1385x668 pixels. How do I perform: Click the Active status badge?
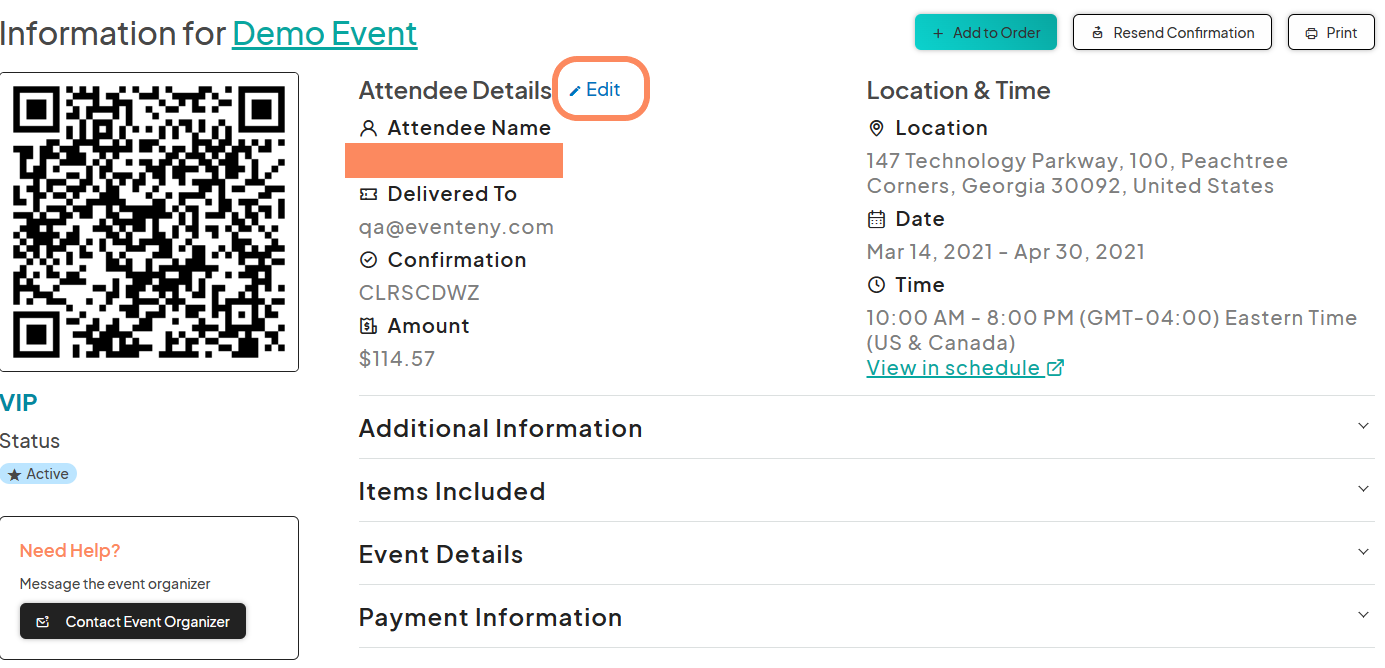38,474
